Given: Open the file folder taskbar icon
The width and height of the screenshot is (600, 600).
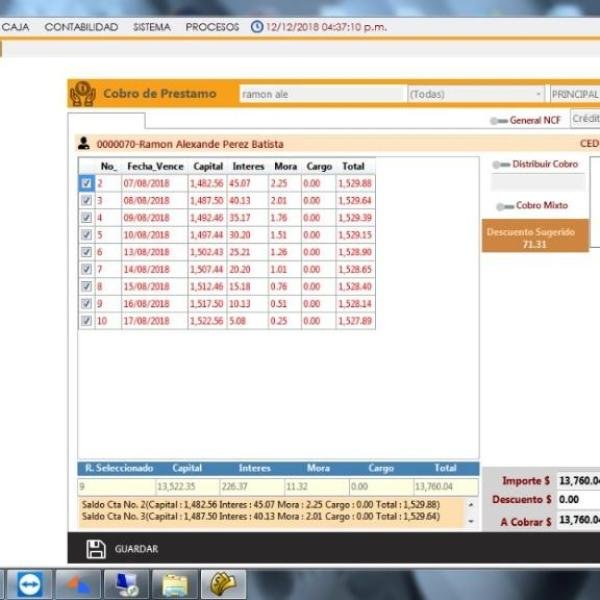Looking at the screenshot, I should coord(175,584).
